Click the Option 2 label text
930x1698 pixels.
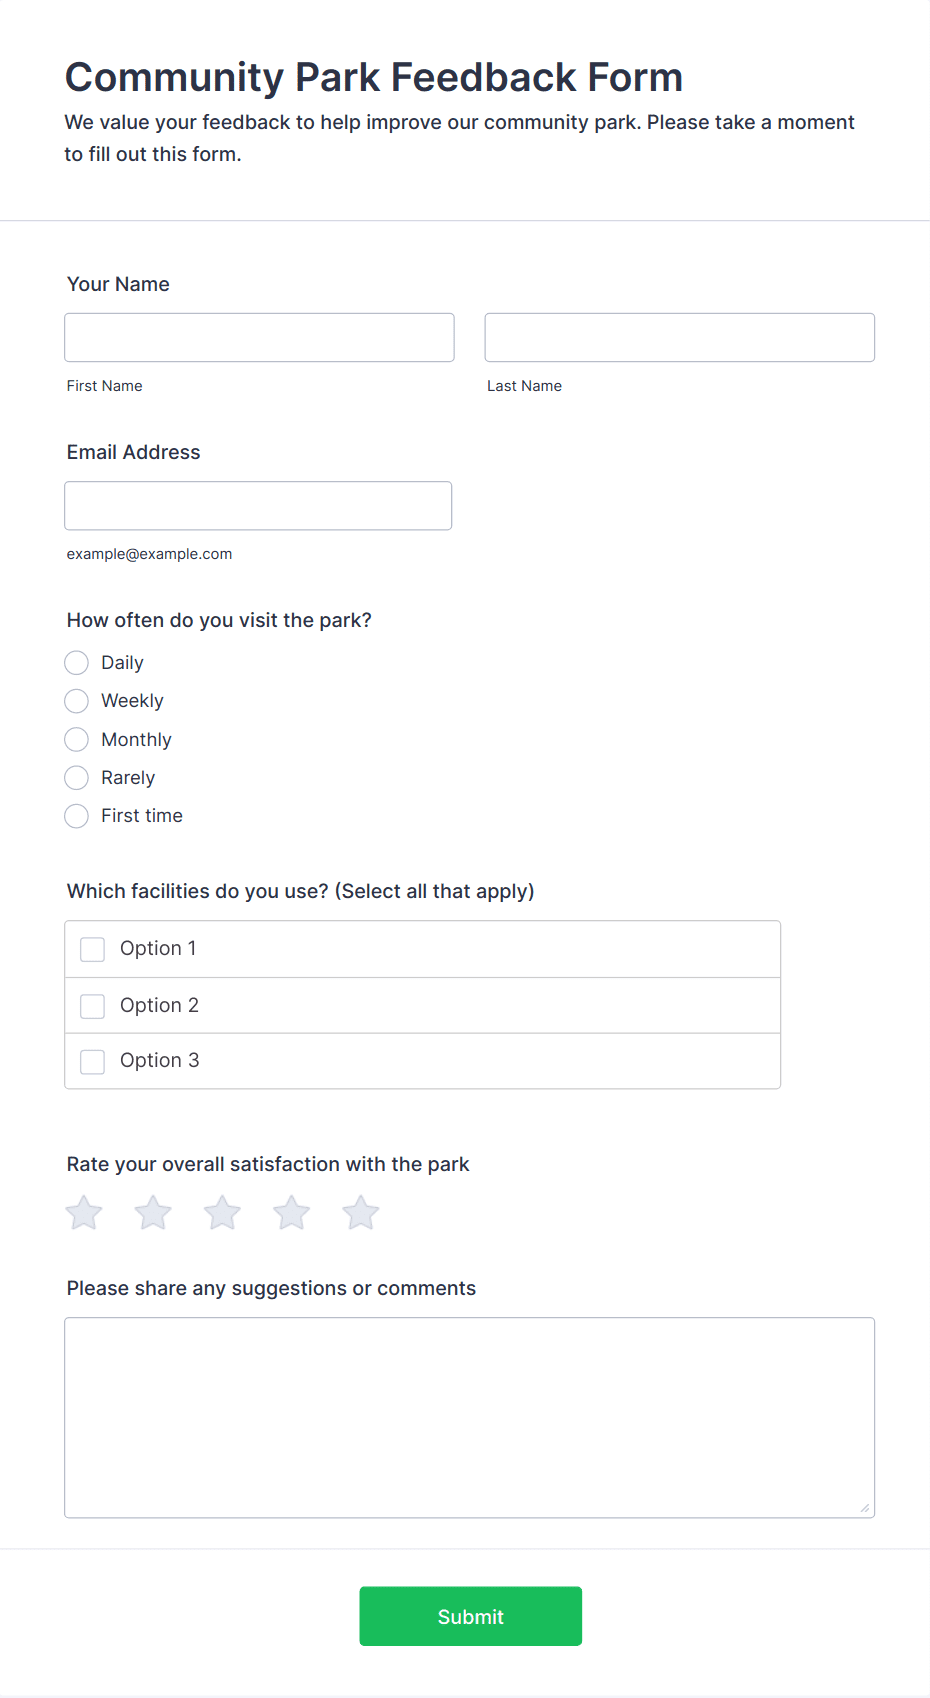pyautogui.click(x=160, y=1005)
